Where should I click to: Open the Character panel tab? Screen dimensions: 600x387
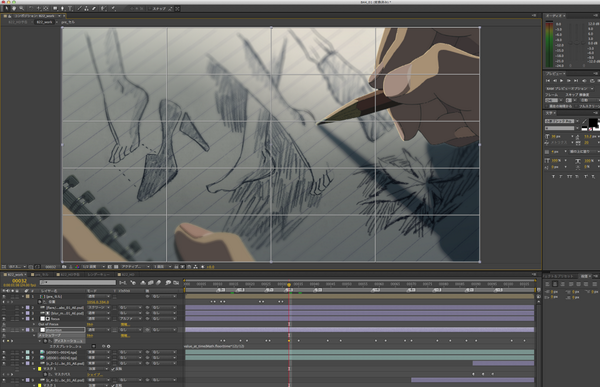point(549,113)
